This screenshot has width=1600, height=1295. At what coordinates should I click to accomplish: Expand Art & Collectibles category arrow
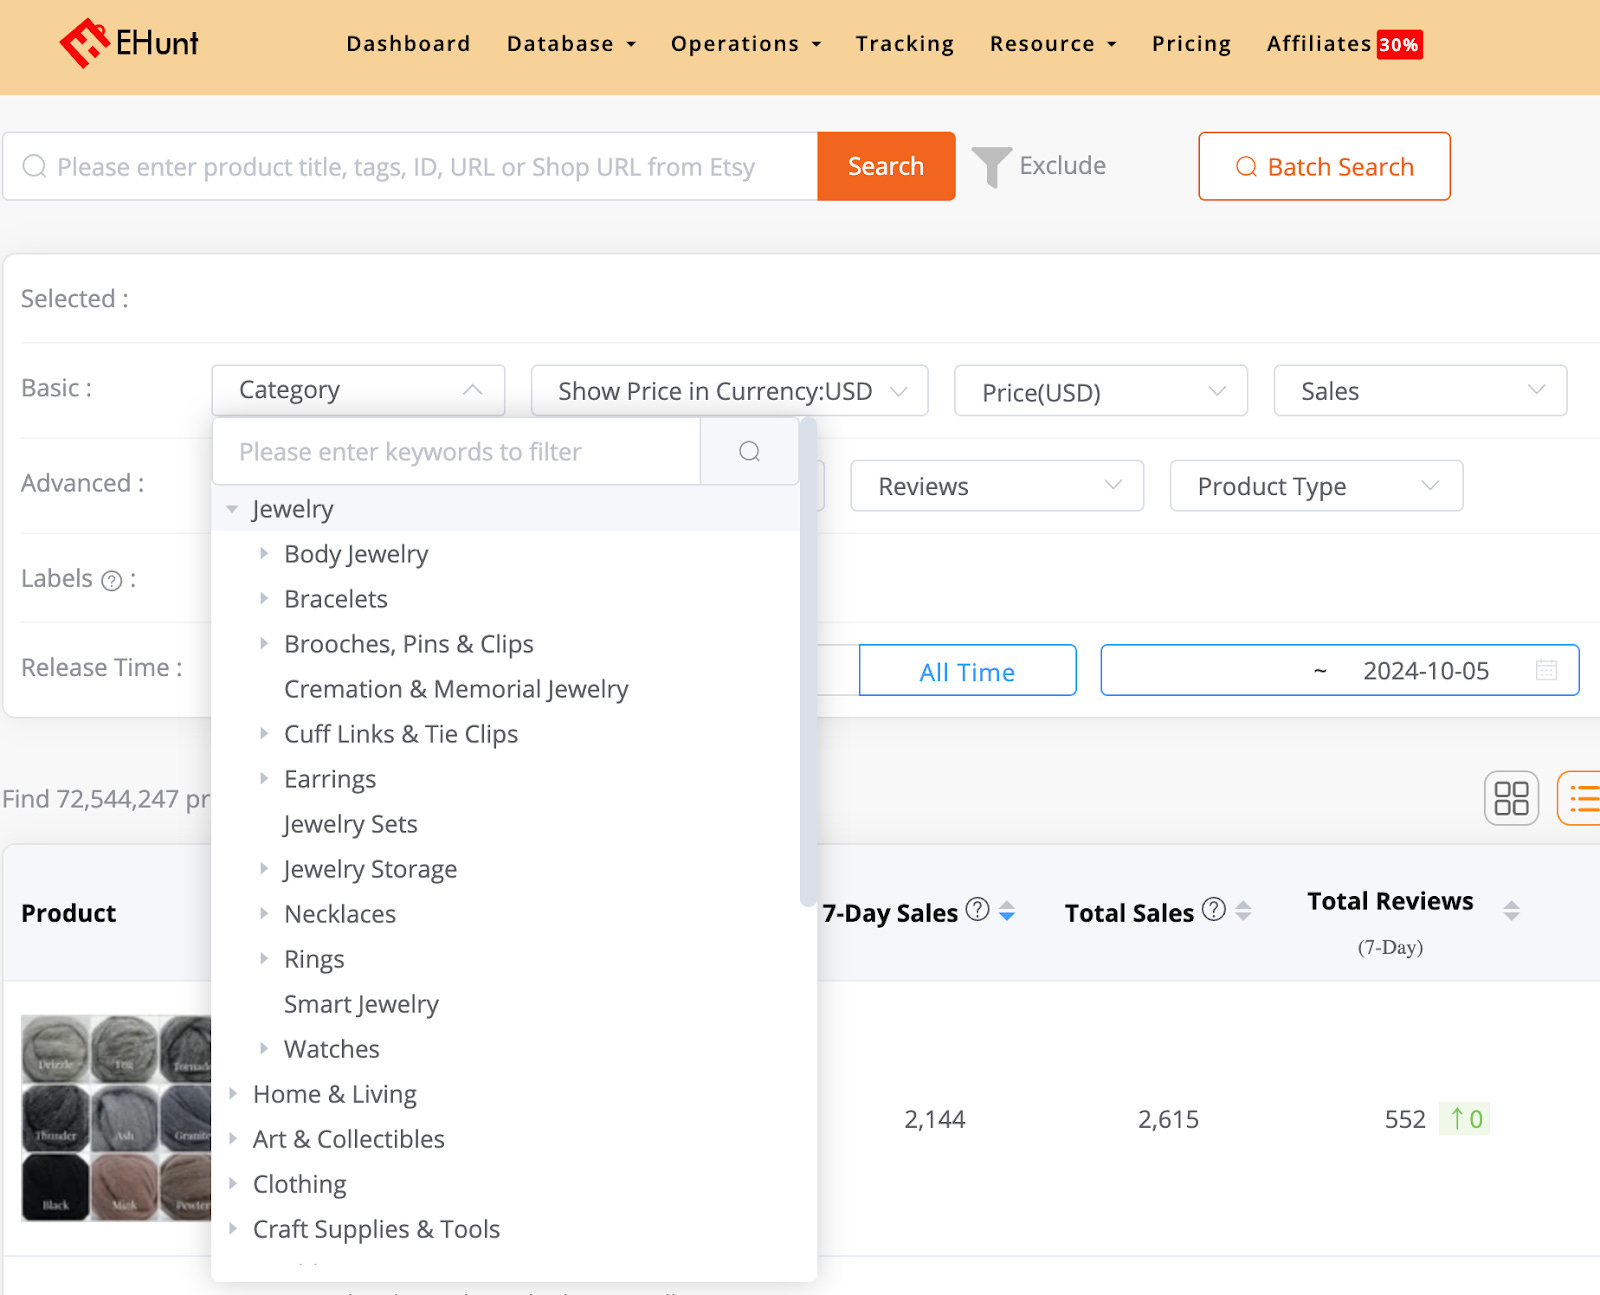click(x=232, y=1138)
